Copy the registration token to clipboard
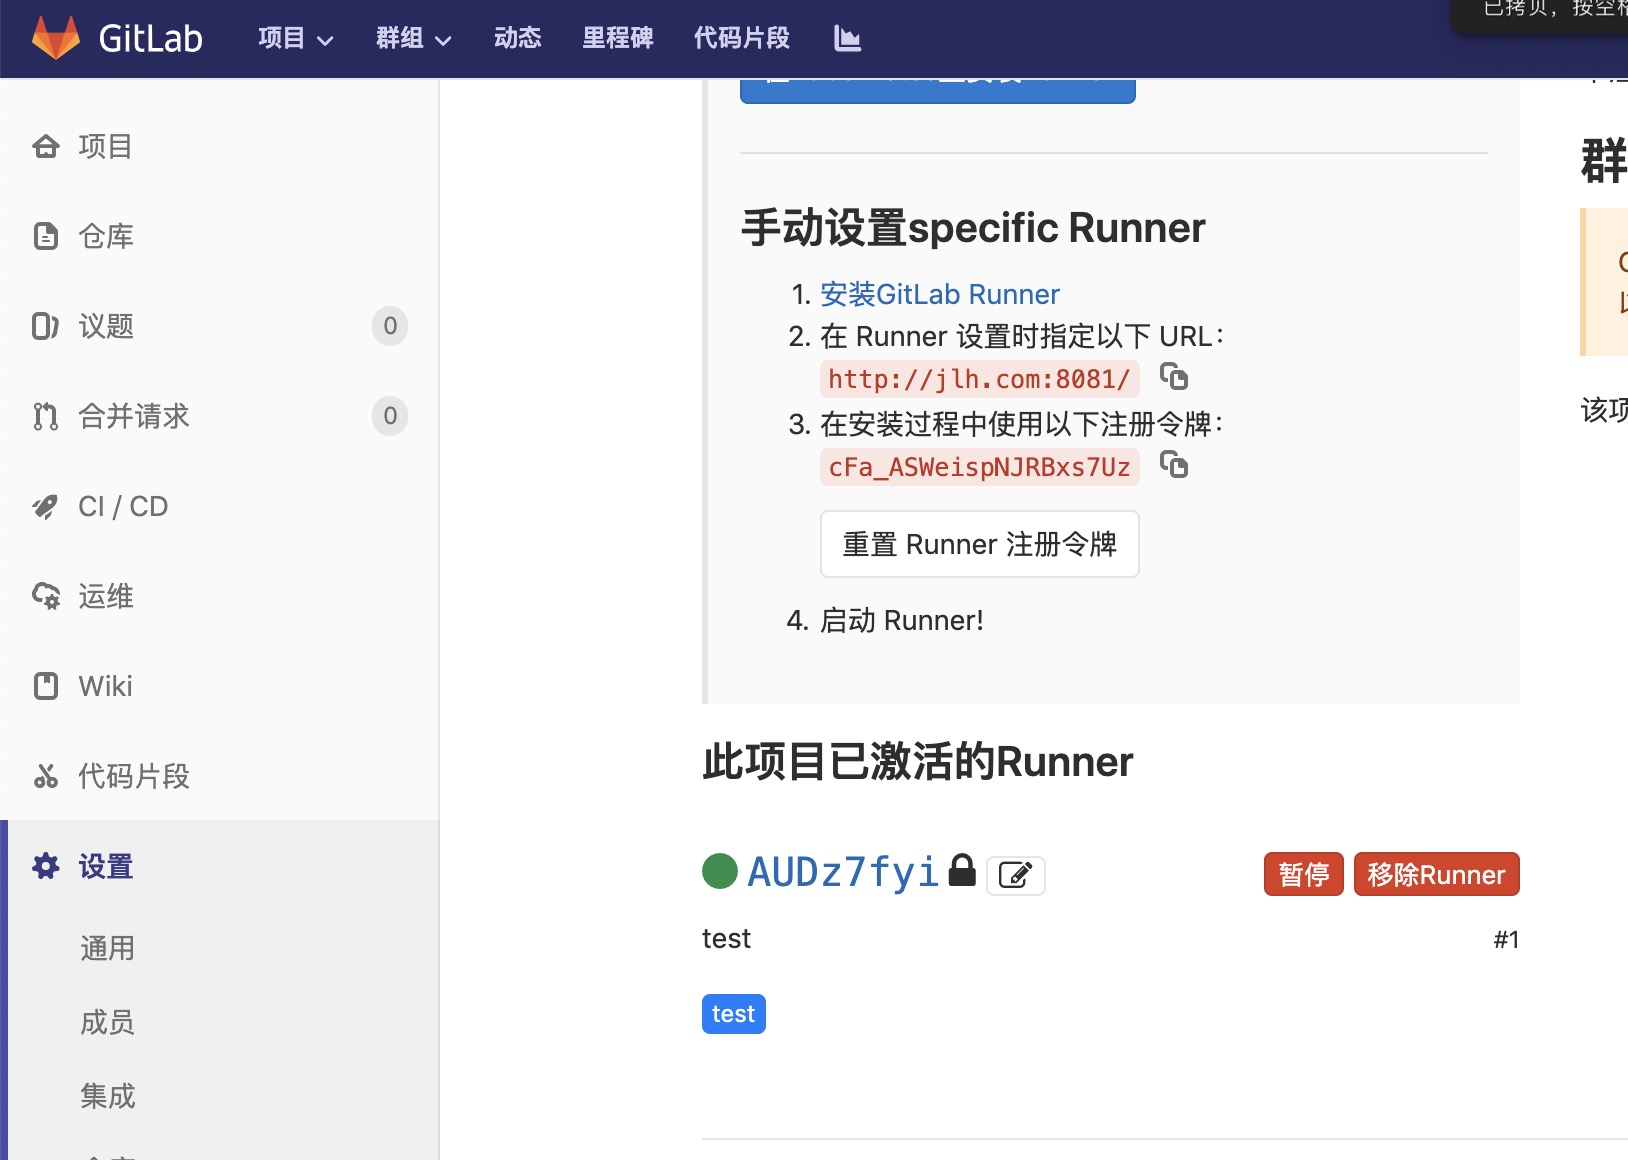The height and width of the screenshot is (1160, 1628). [1173, 465]
